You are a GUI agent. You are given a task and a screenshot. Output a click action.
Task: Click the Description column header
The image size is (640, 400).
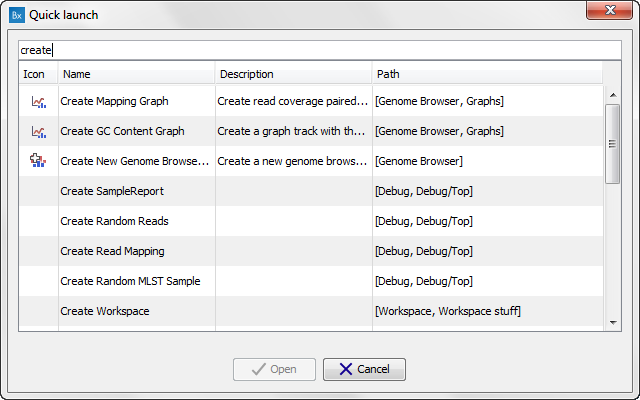point(293,74)
